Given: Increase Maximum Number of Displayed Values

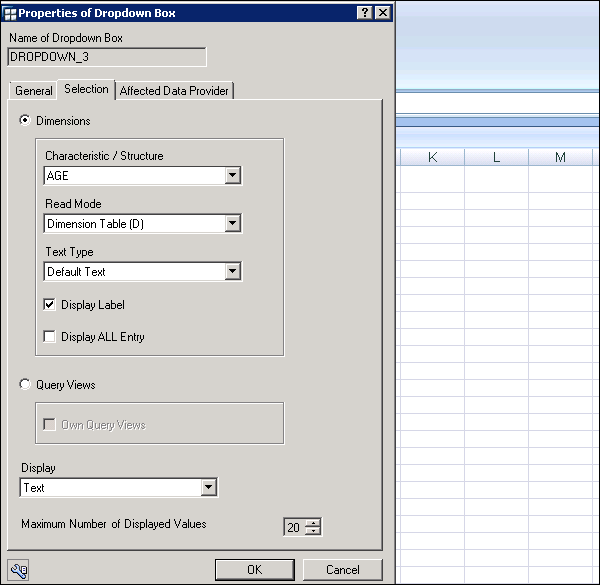Looking at the screenshot, I should tap(312, 523).
